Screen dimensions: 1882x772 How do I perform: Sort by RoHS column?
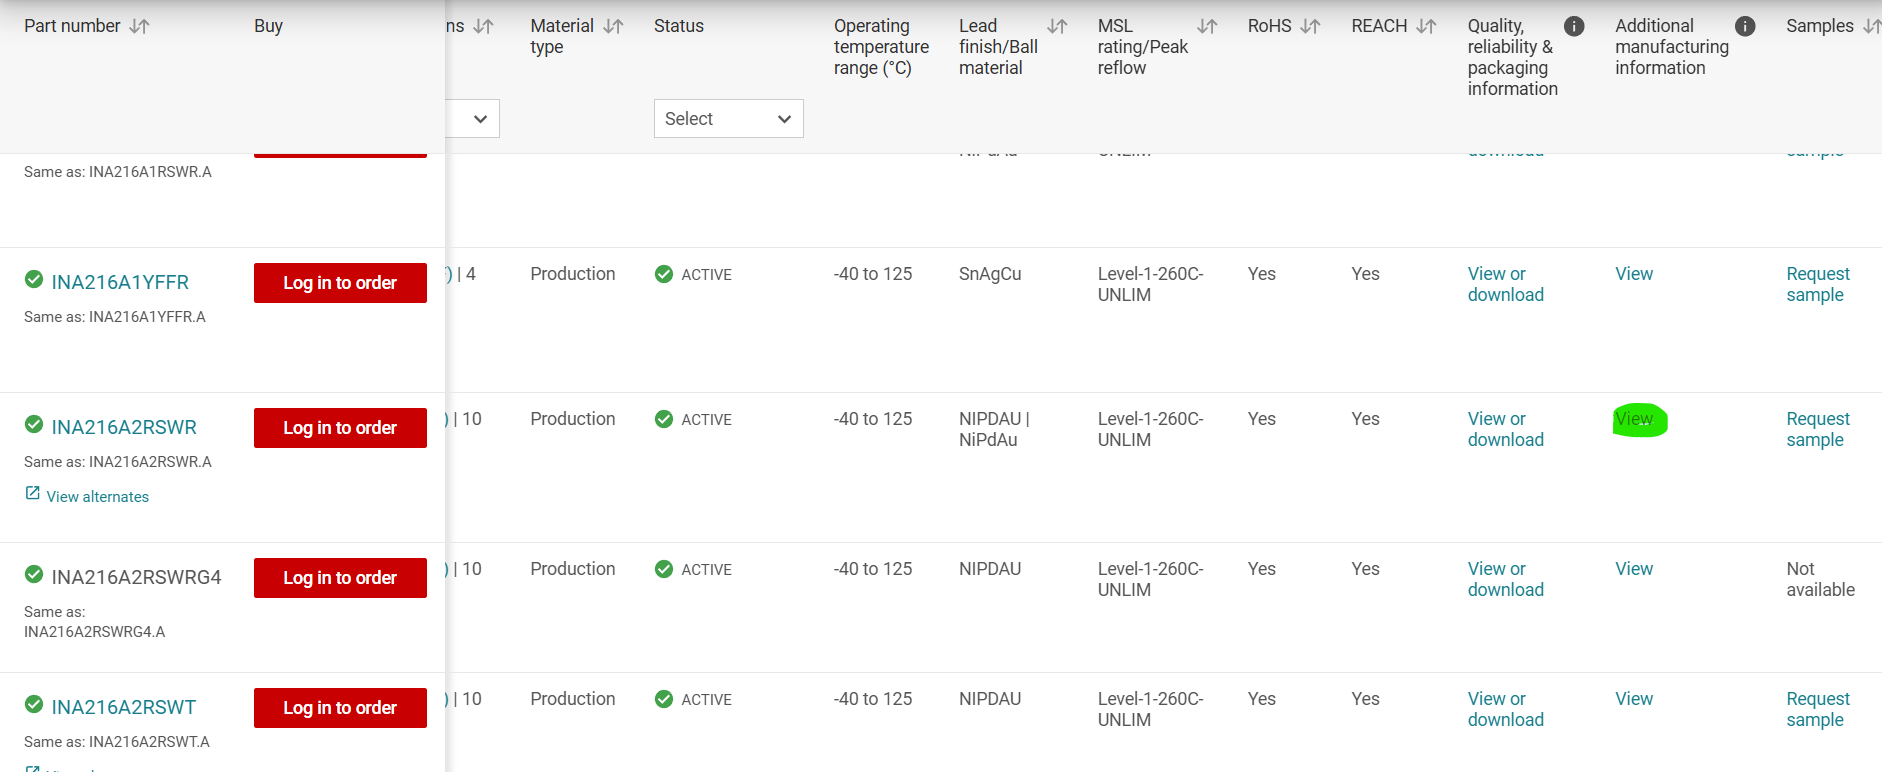click(x=1310, y=26)
